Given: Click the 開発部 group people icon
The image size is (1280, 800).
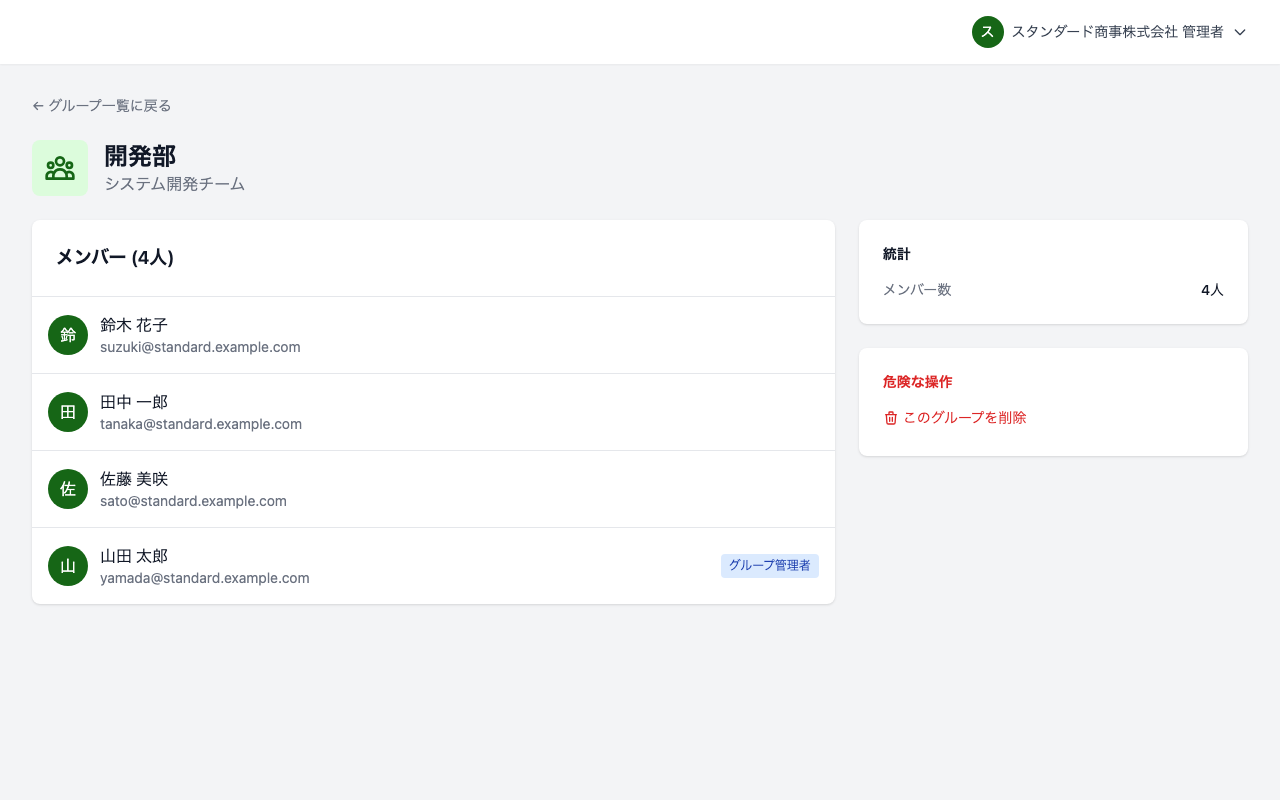Looking at the screenshot, I should click(x=60, y=168).
